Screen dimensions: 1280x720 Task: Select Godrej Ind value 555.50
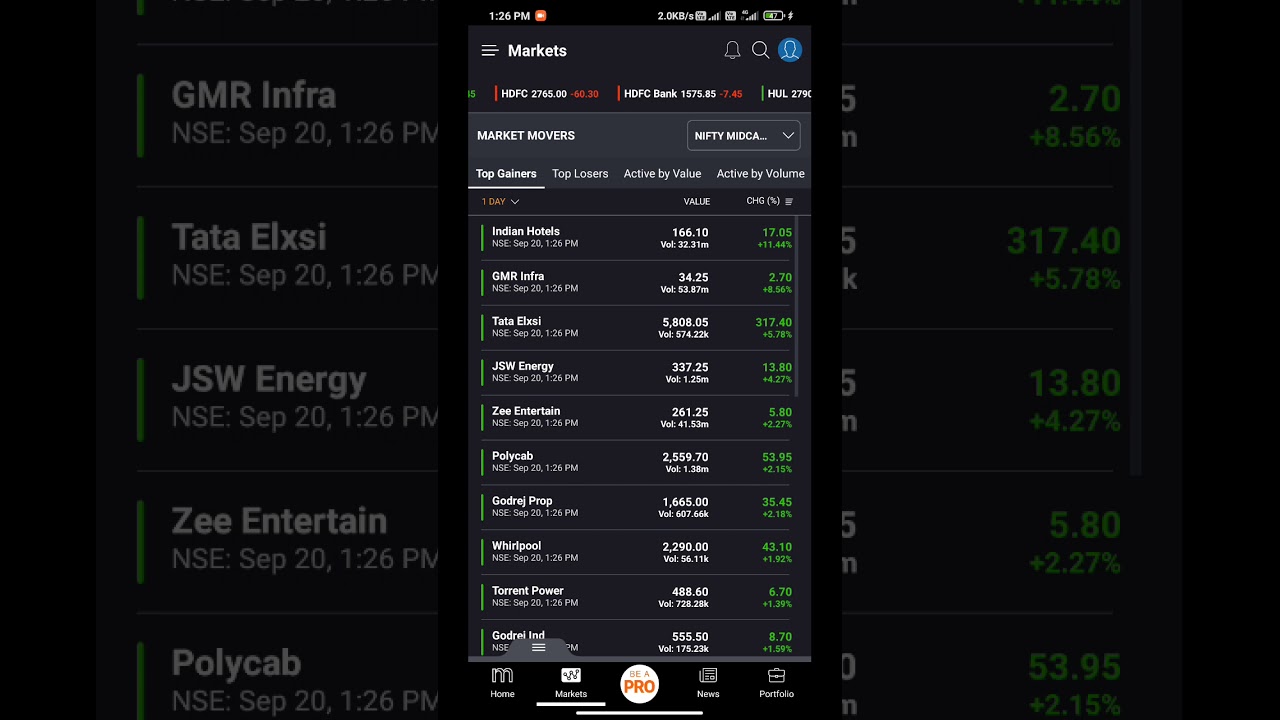coord(690,637)
